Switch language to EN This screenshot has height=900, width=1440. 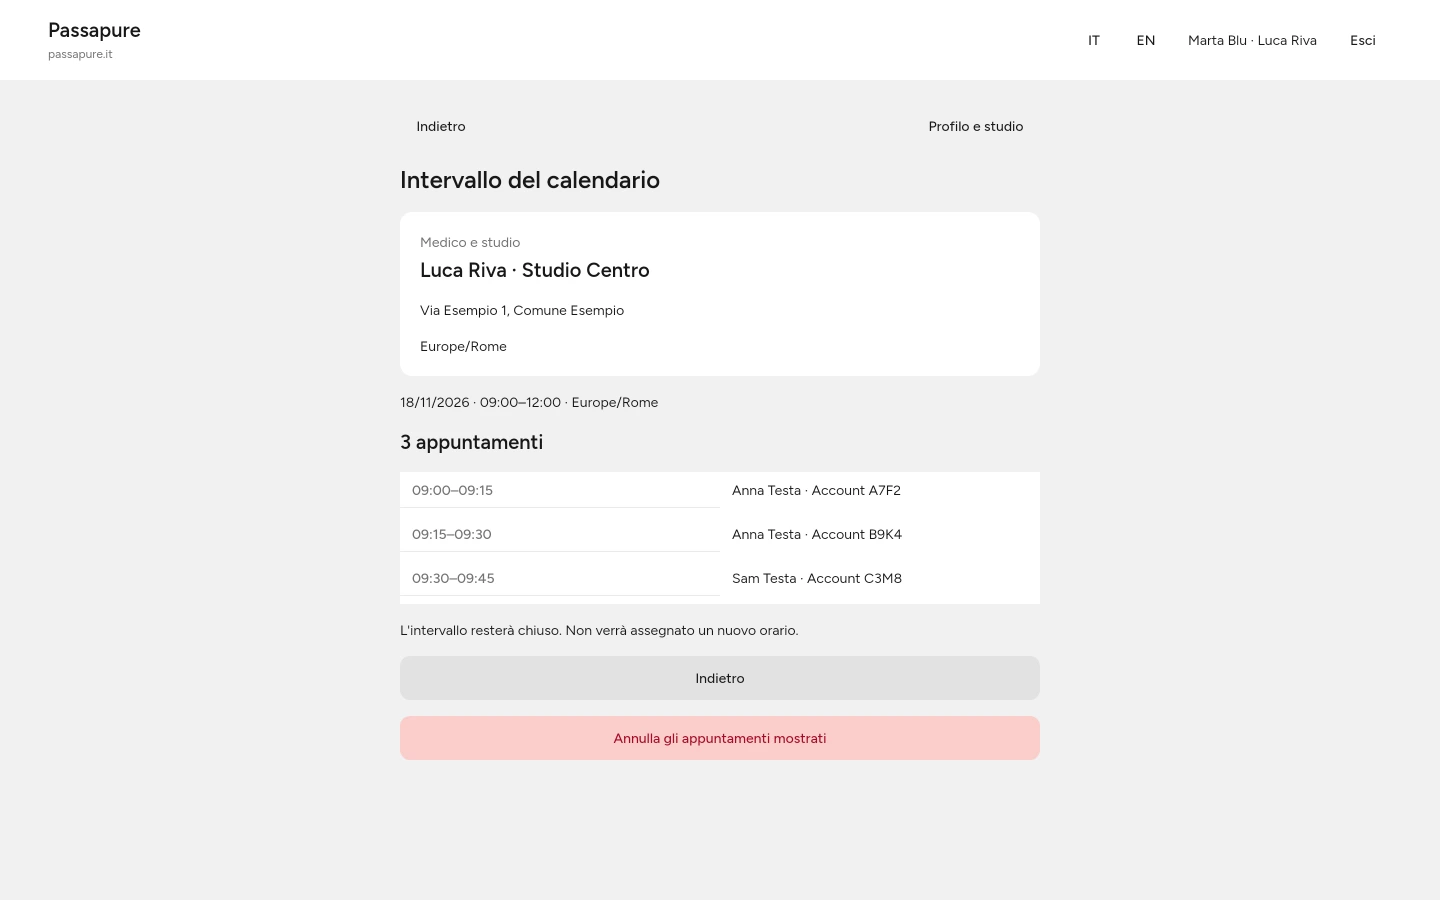click(1146, 40)
